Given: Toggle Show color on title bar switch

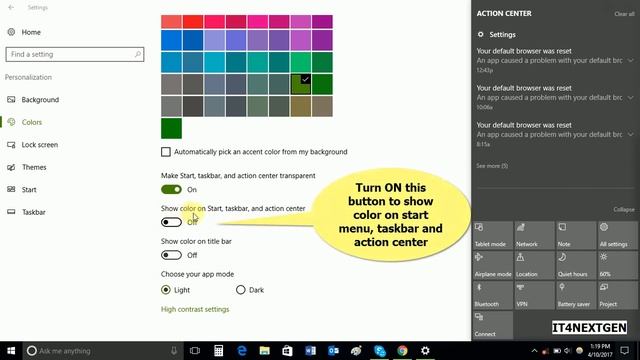Looking at the screenshot, I should point(171,255).
